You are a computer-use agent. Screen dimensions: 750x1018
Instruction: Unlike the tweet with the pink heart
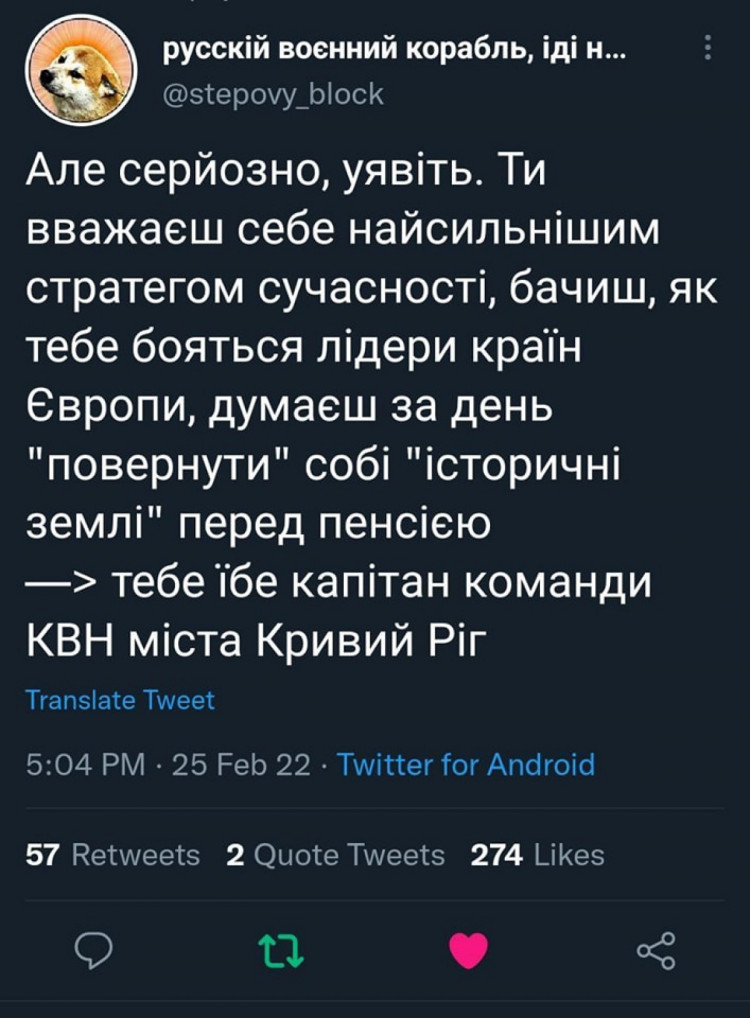(468, 949)
